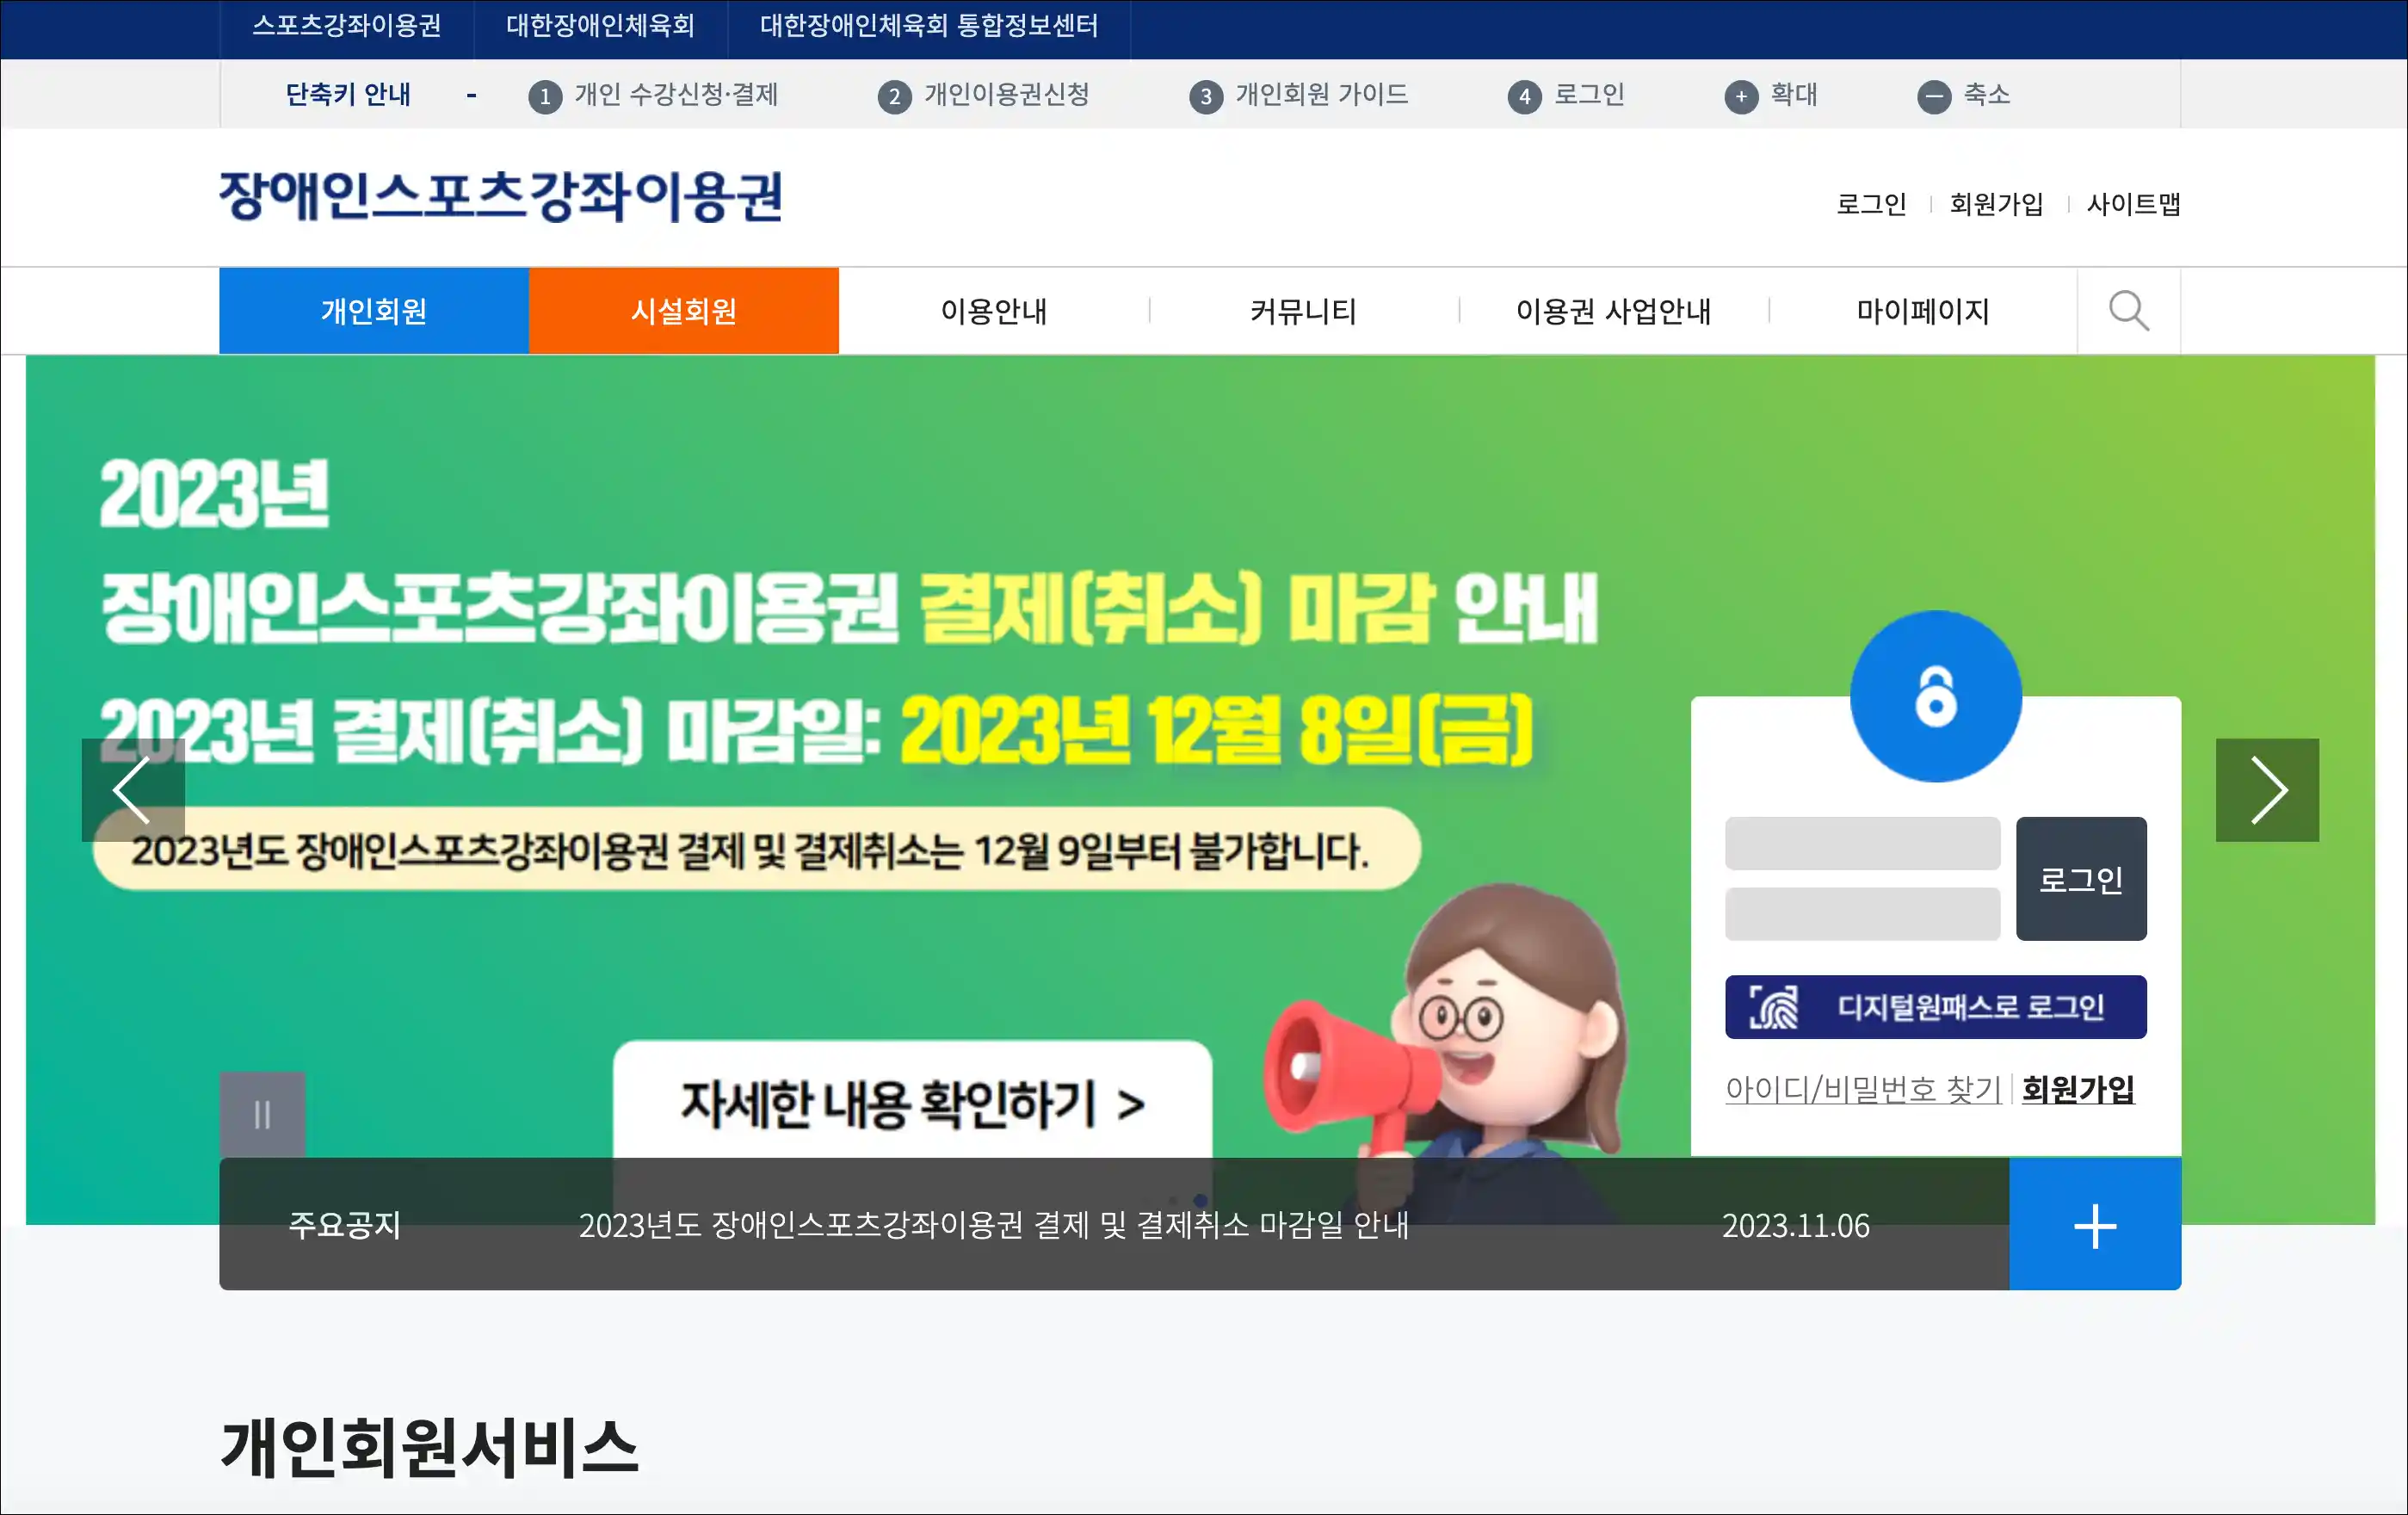Viewport: 2408px width, 1515px height.
Task: Focus the password input field
Action: (x=1862, y=914)
